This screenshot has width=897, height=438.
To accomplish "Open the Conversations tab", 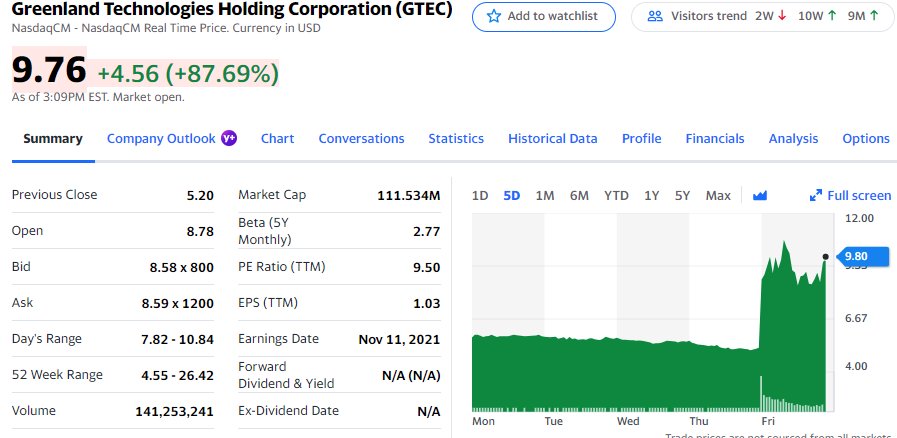I will pyautogui.click(x=361, y=138).
